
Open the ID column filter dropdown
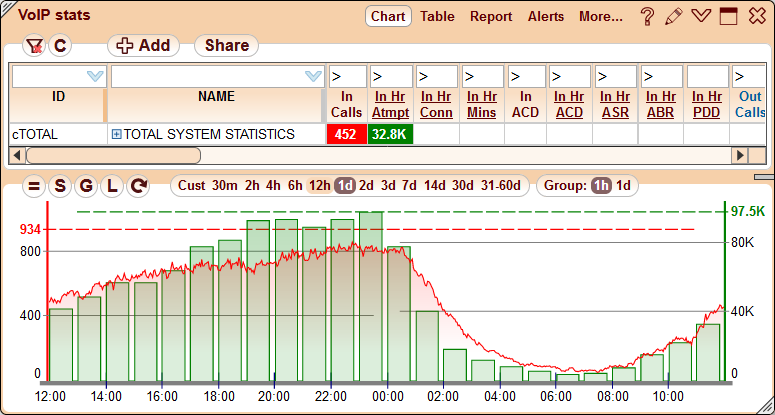click(95, 76)
